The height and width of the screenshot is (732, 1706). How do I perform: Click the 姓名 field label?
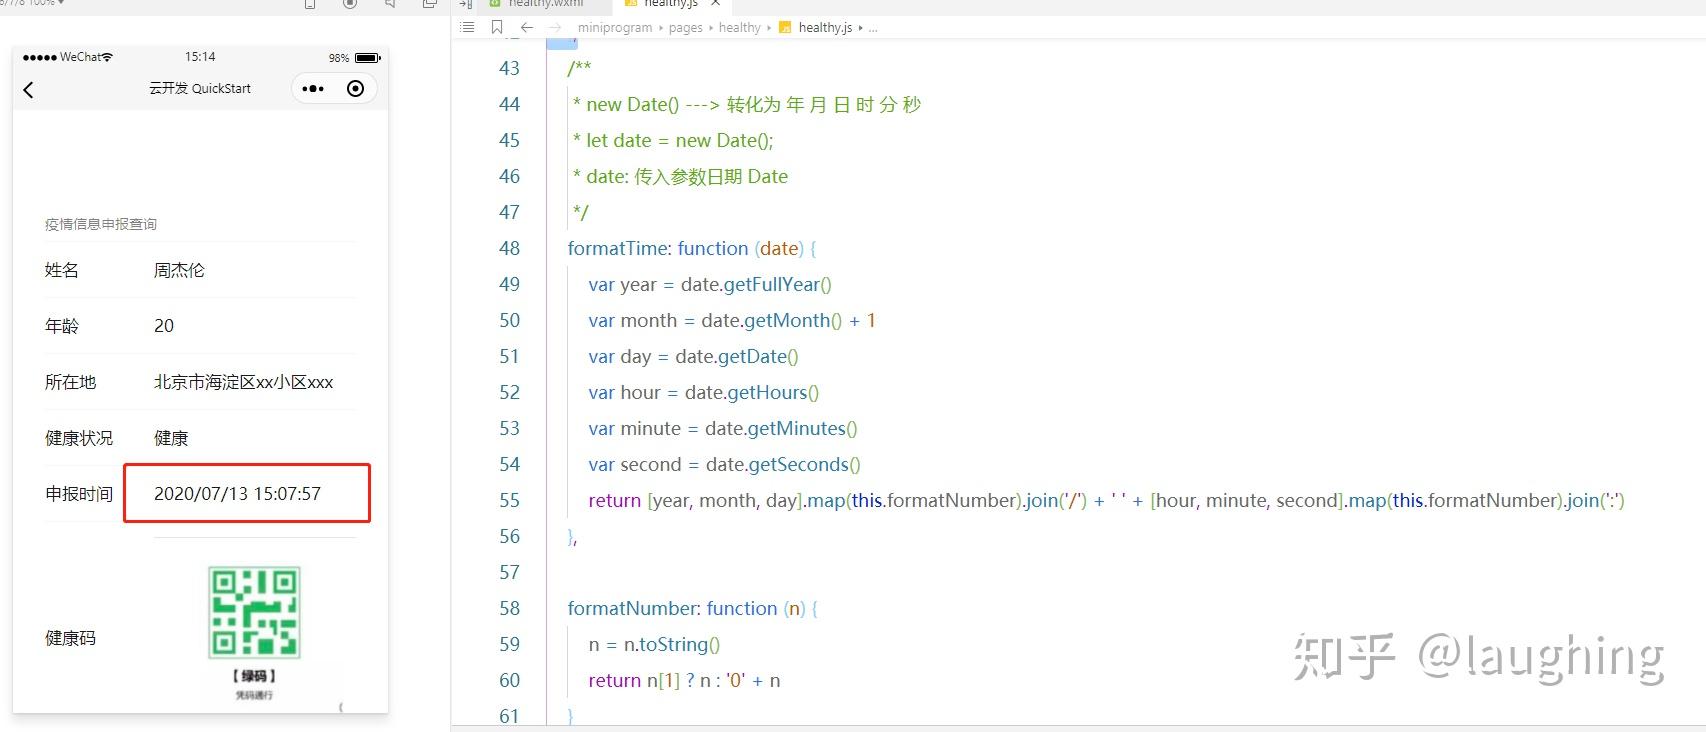point(62,270)
